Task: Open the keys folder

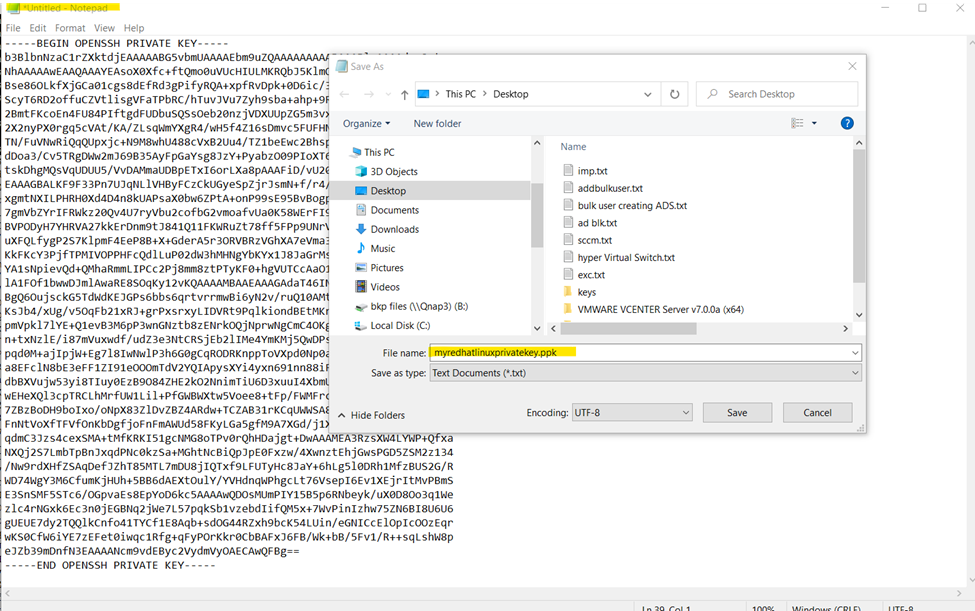Action: tap(586, 292)
